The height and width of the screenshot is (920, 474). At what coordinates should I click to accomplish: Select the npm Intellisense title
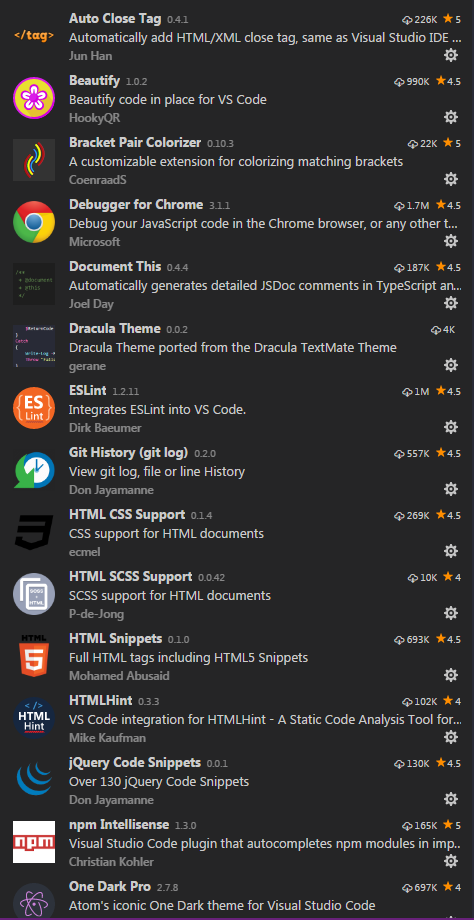coord(119,824)
